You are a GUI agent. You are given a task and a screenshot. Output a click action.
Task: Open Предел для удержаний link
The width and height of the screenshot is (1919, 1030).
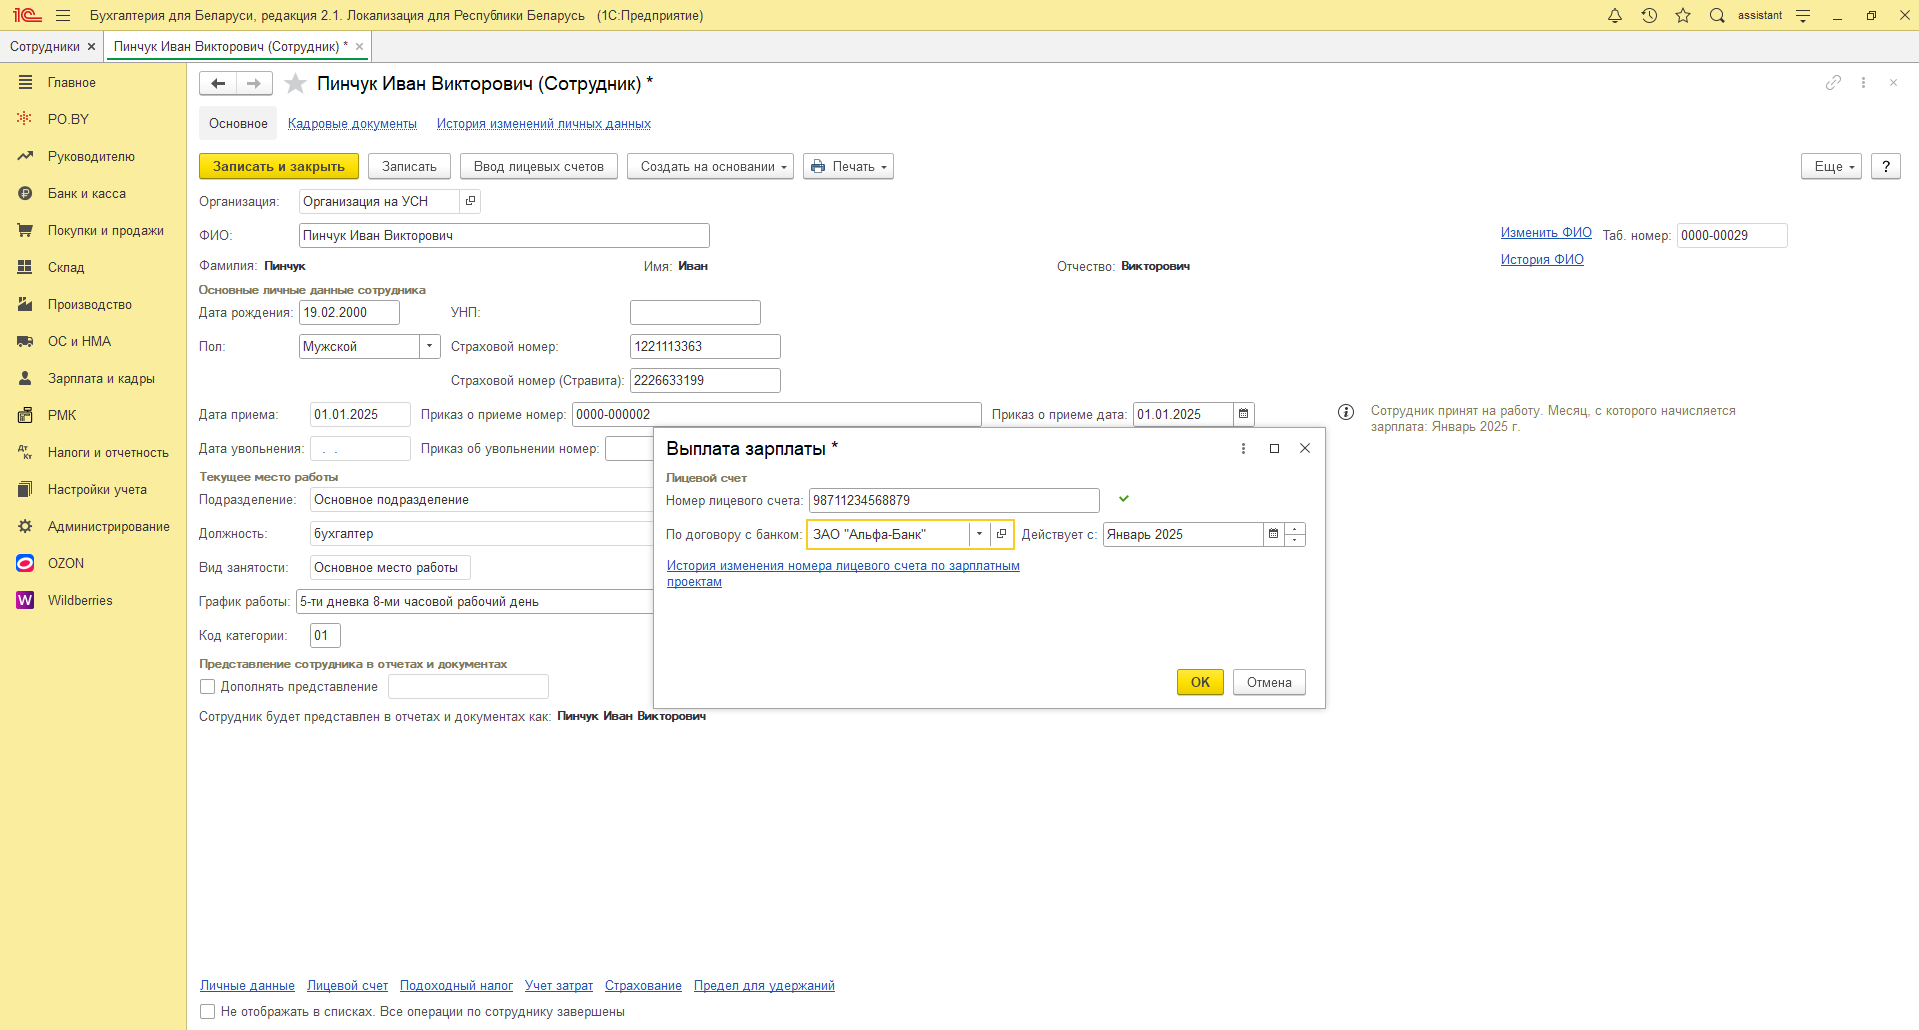pos(764,985)
